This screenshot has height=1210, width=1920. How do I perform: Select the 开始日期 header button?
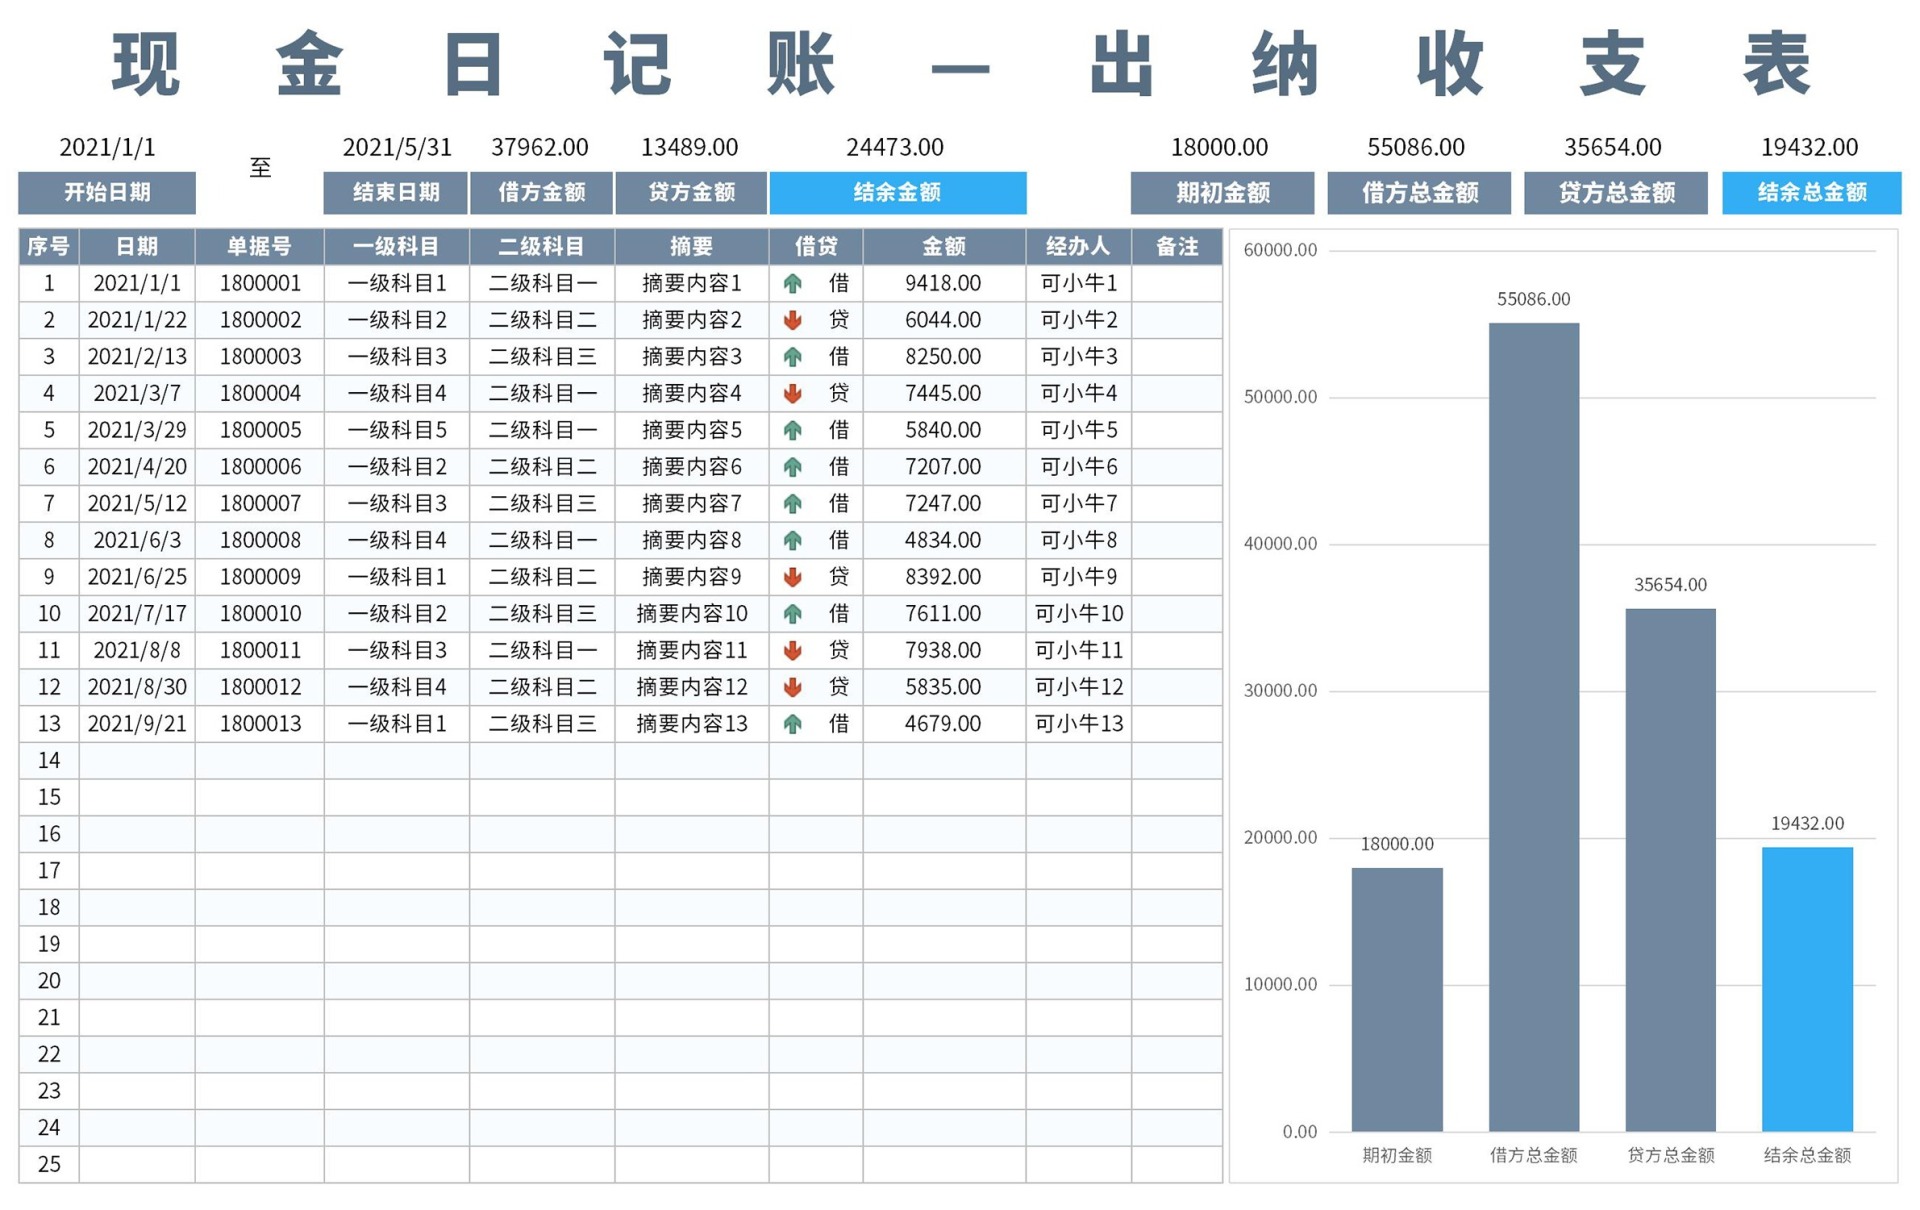pyautogui.click(x=107, y=193)
